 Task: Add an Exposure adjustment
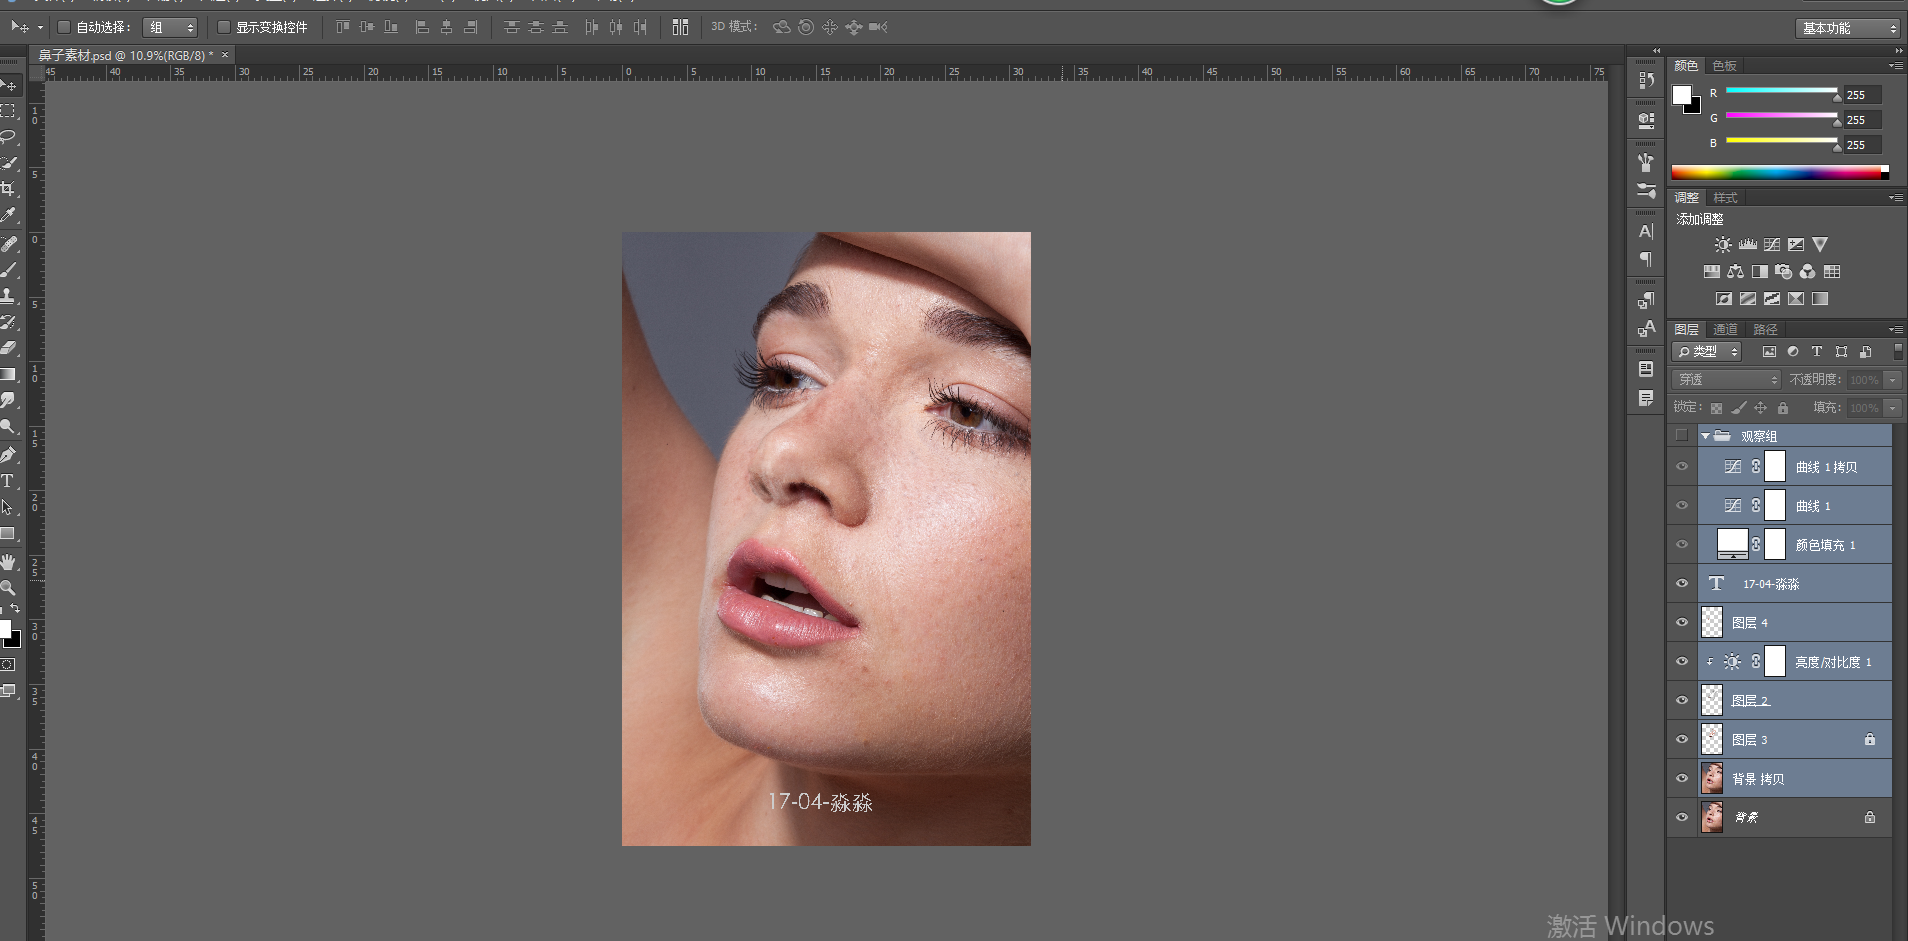[1796, 245]
